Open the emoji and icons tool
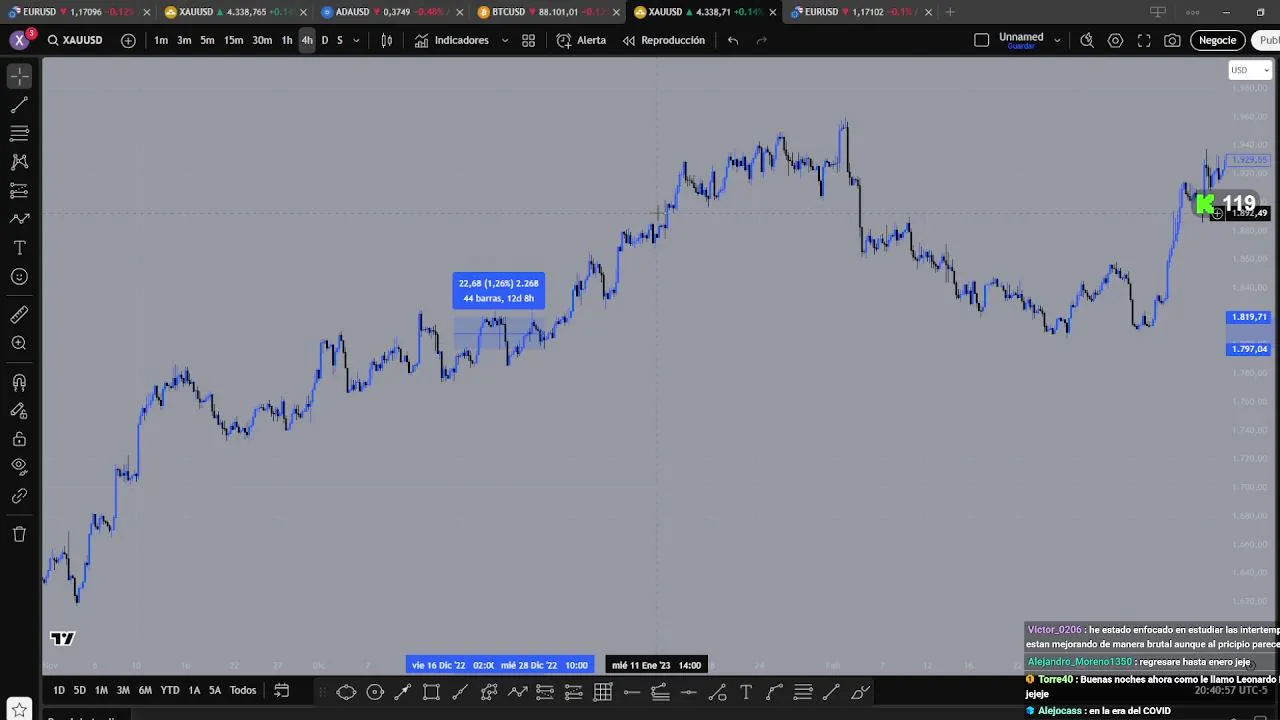This screenshot has width=1280, height=720. point(19,276)
